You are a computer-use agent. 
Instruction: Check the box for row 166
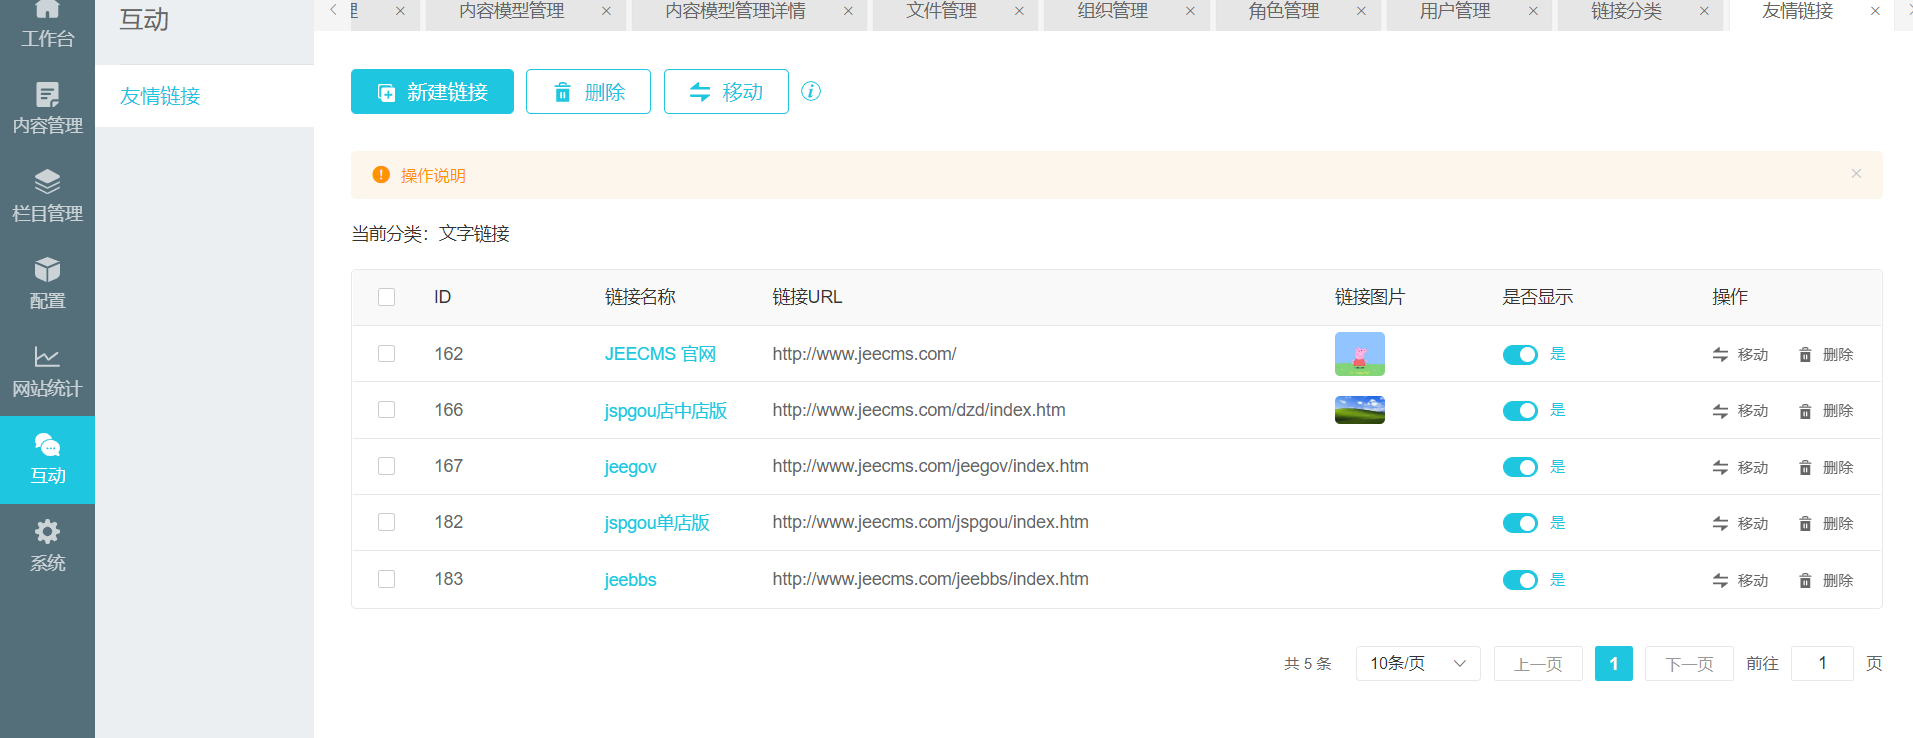pyautogui.click(x=387, y=410)
